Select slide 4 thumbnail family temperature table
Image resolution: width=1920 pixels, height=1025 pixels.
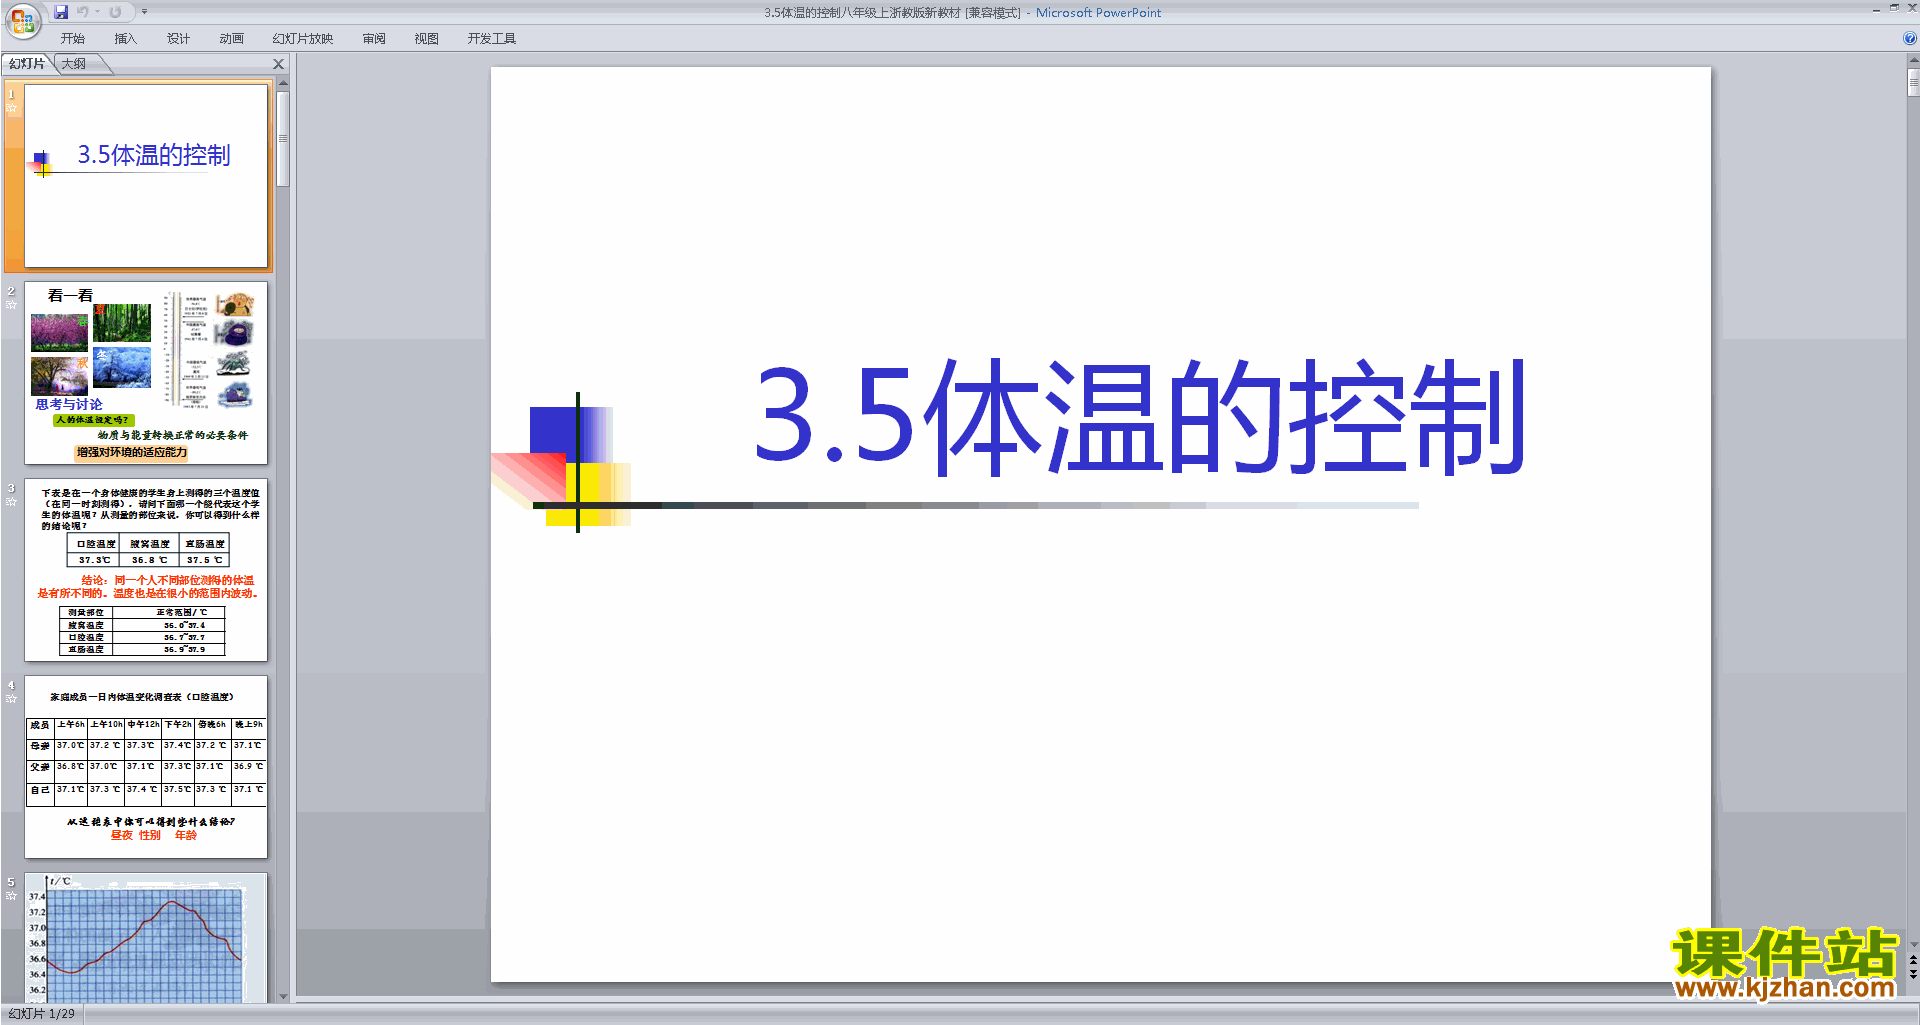click(x=146, y=767)
